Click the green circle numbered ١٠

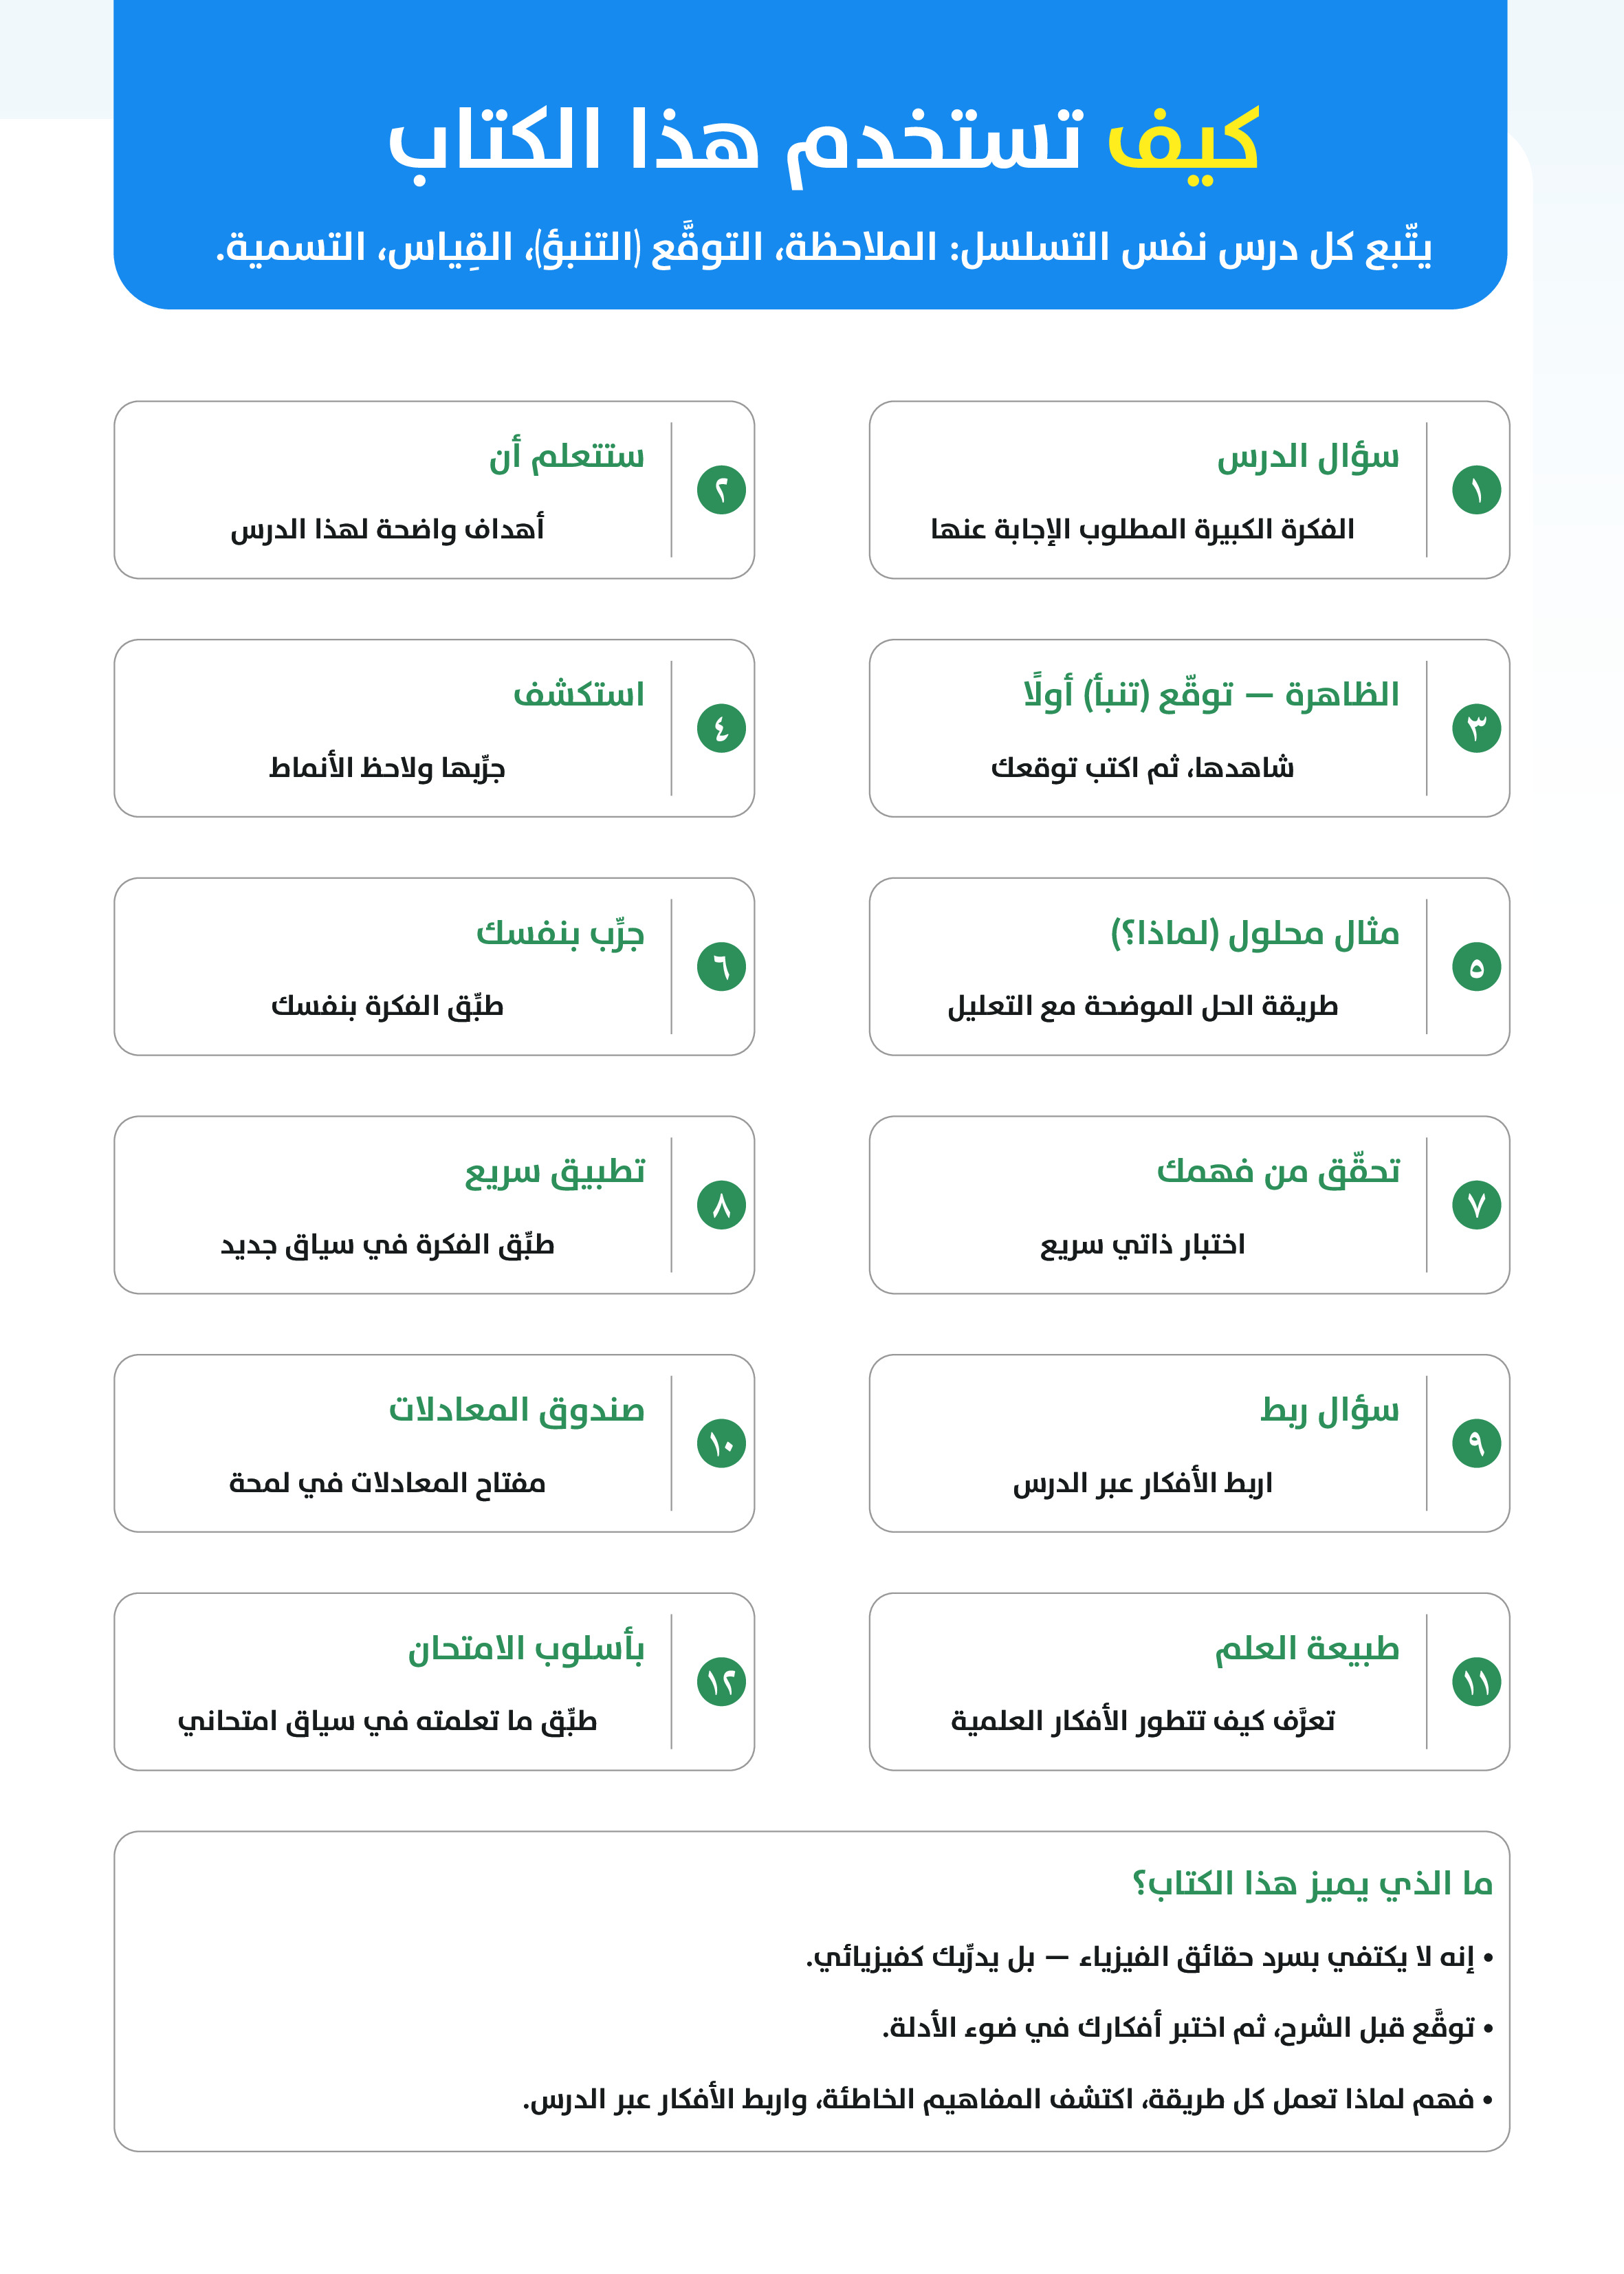tap(721, 1443)
